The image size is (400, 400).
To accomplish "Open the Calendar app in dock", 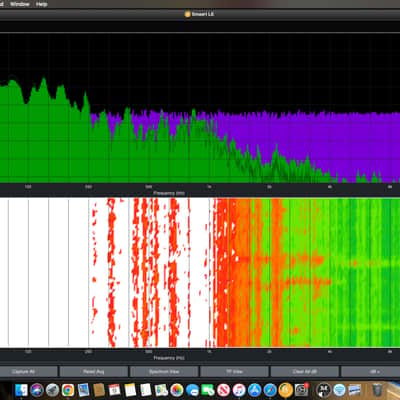I will [115, 389].
